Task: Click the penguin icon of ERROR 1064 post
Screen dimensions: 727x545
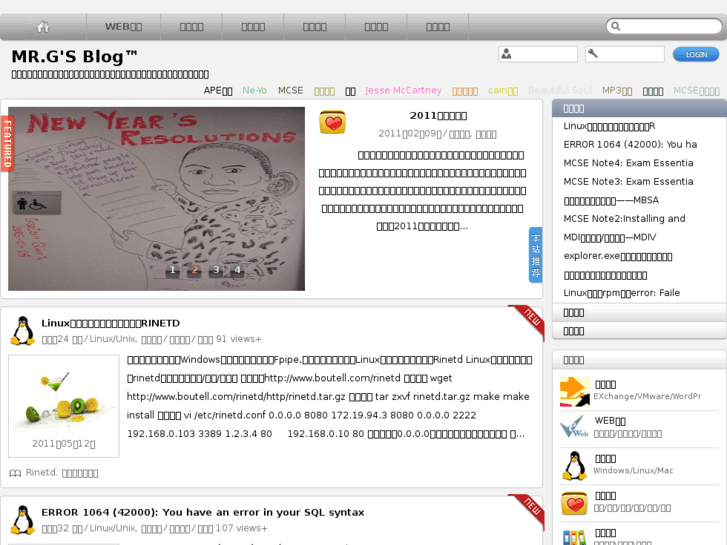Action: point(22,520)
